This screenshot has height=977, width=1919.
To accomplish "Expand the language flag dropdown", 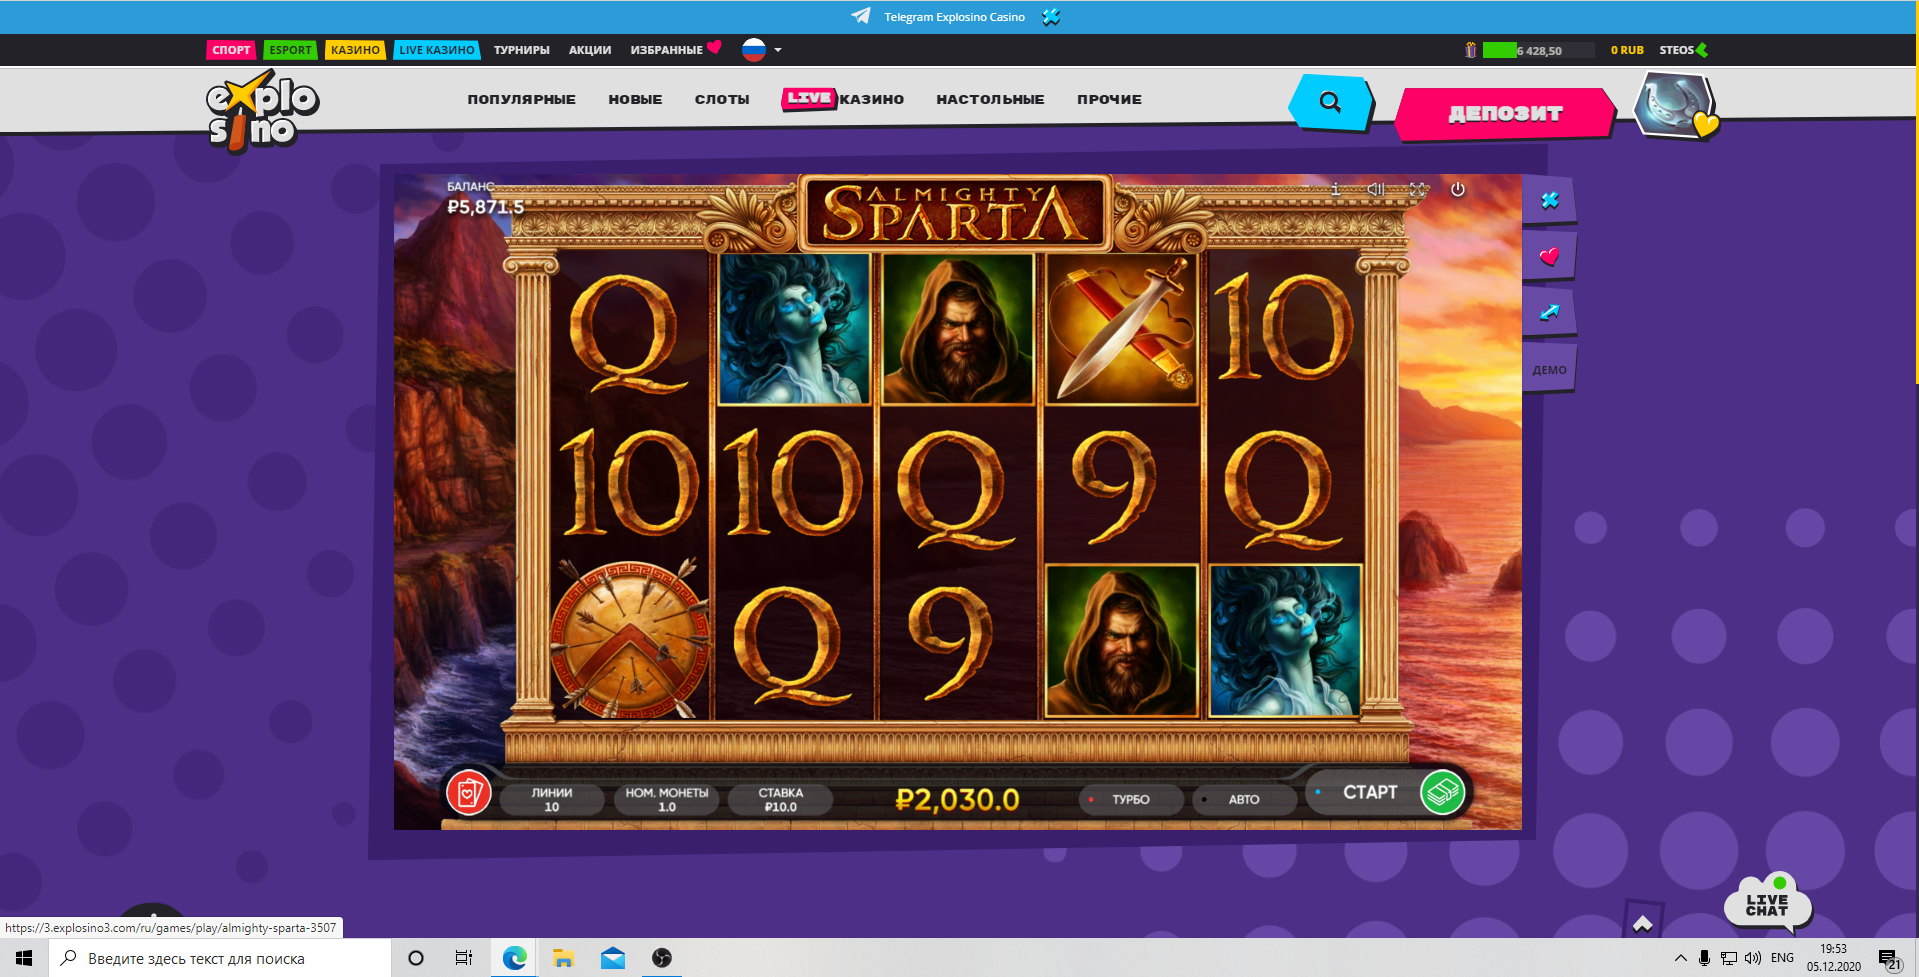I will point(762,50).
